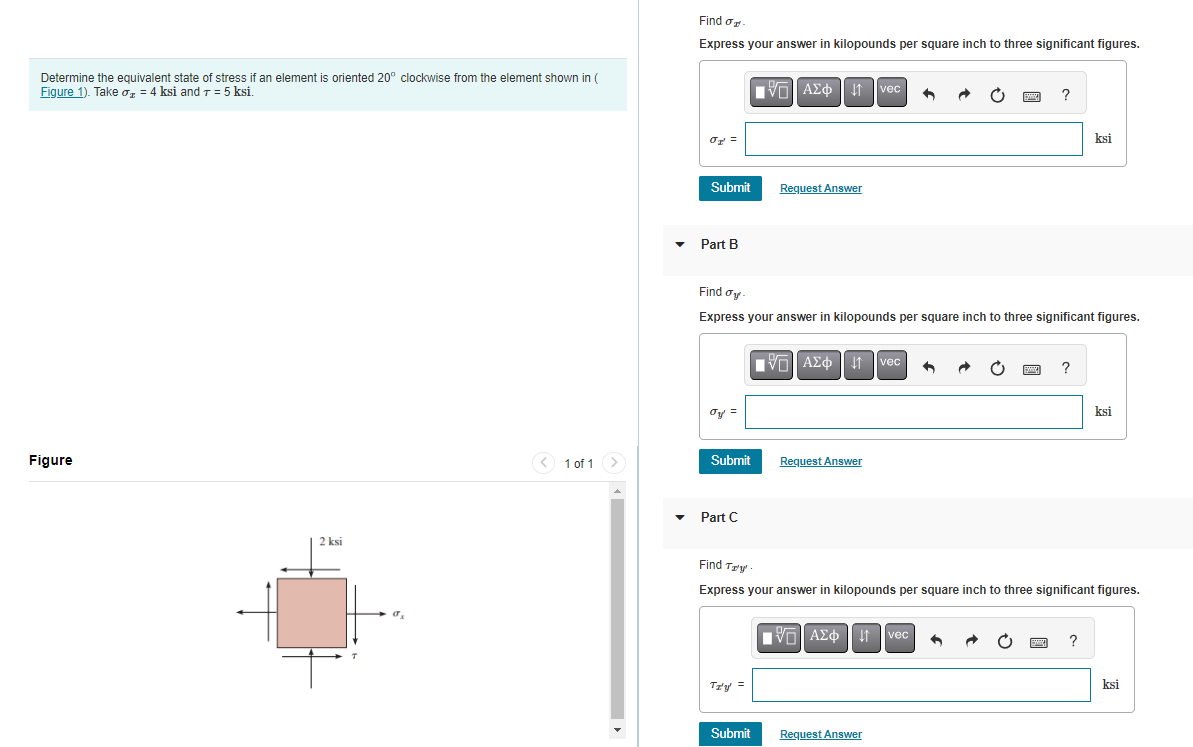This screenshot has width=1193, height=747.
Task: Open the math templates icon in Part C toolbar
Action: pos(778,638)
